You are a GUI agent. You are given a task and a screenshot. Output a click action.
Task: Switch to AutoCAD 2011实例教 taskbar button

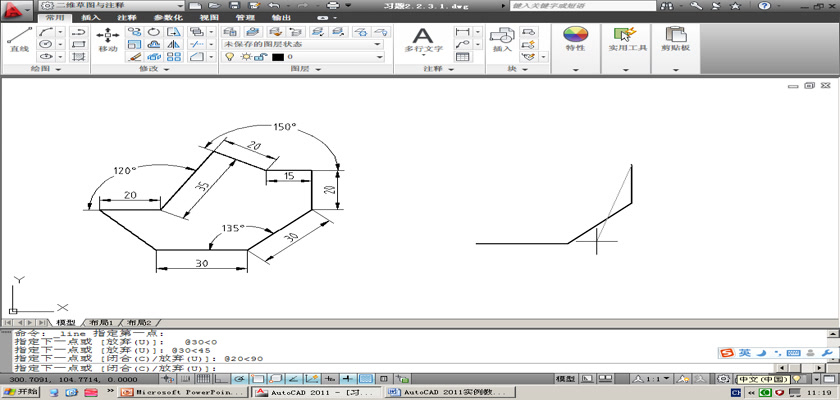(451, 392)
